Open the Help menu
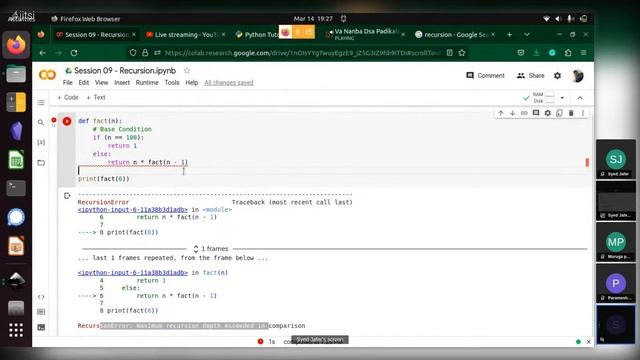640x360 pixels. point(191,82)
